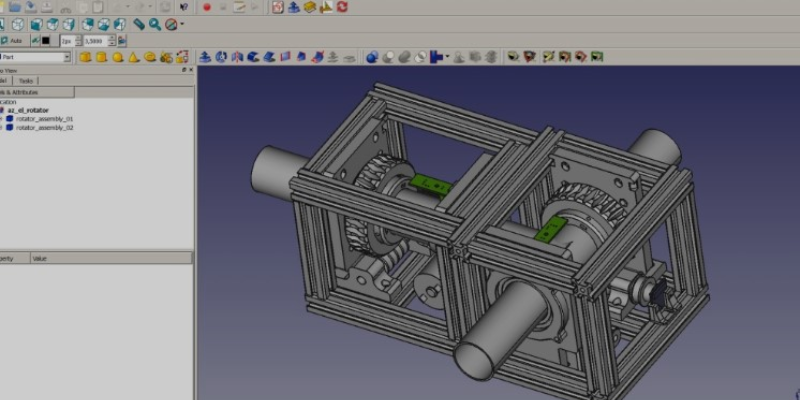Click the zoom magnifier icon
The height and width of the screenshot is (400, 800).
click(155, 24)
